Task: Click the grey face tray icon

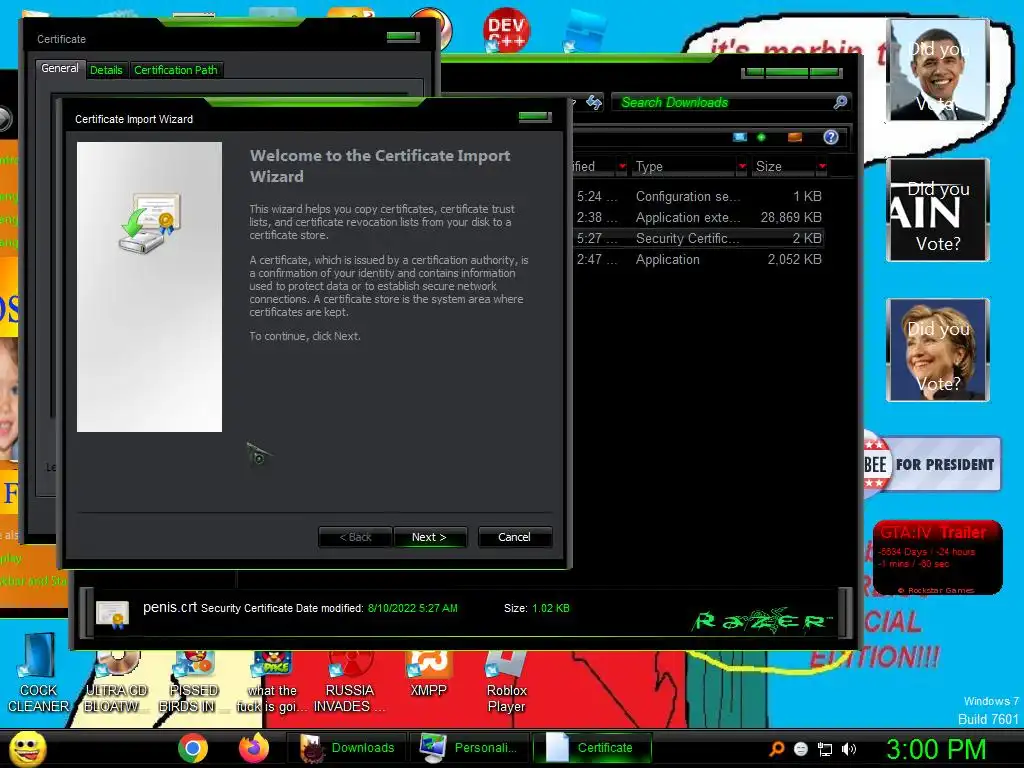Action: tap(801, 749)
